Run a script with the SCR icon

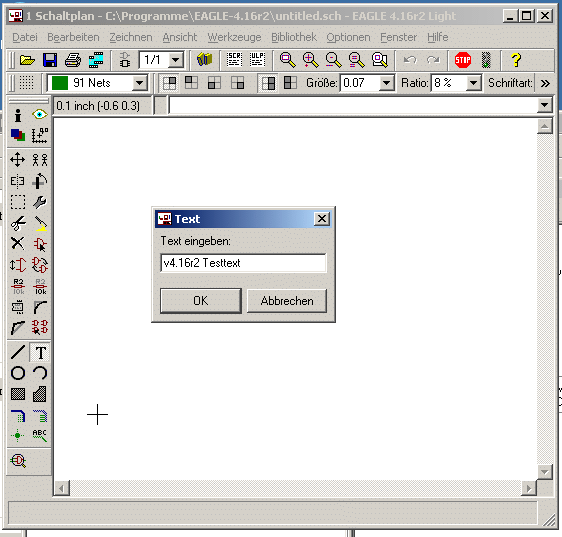pos(234,60)
